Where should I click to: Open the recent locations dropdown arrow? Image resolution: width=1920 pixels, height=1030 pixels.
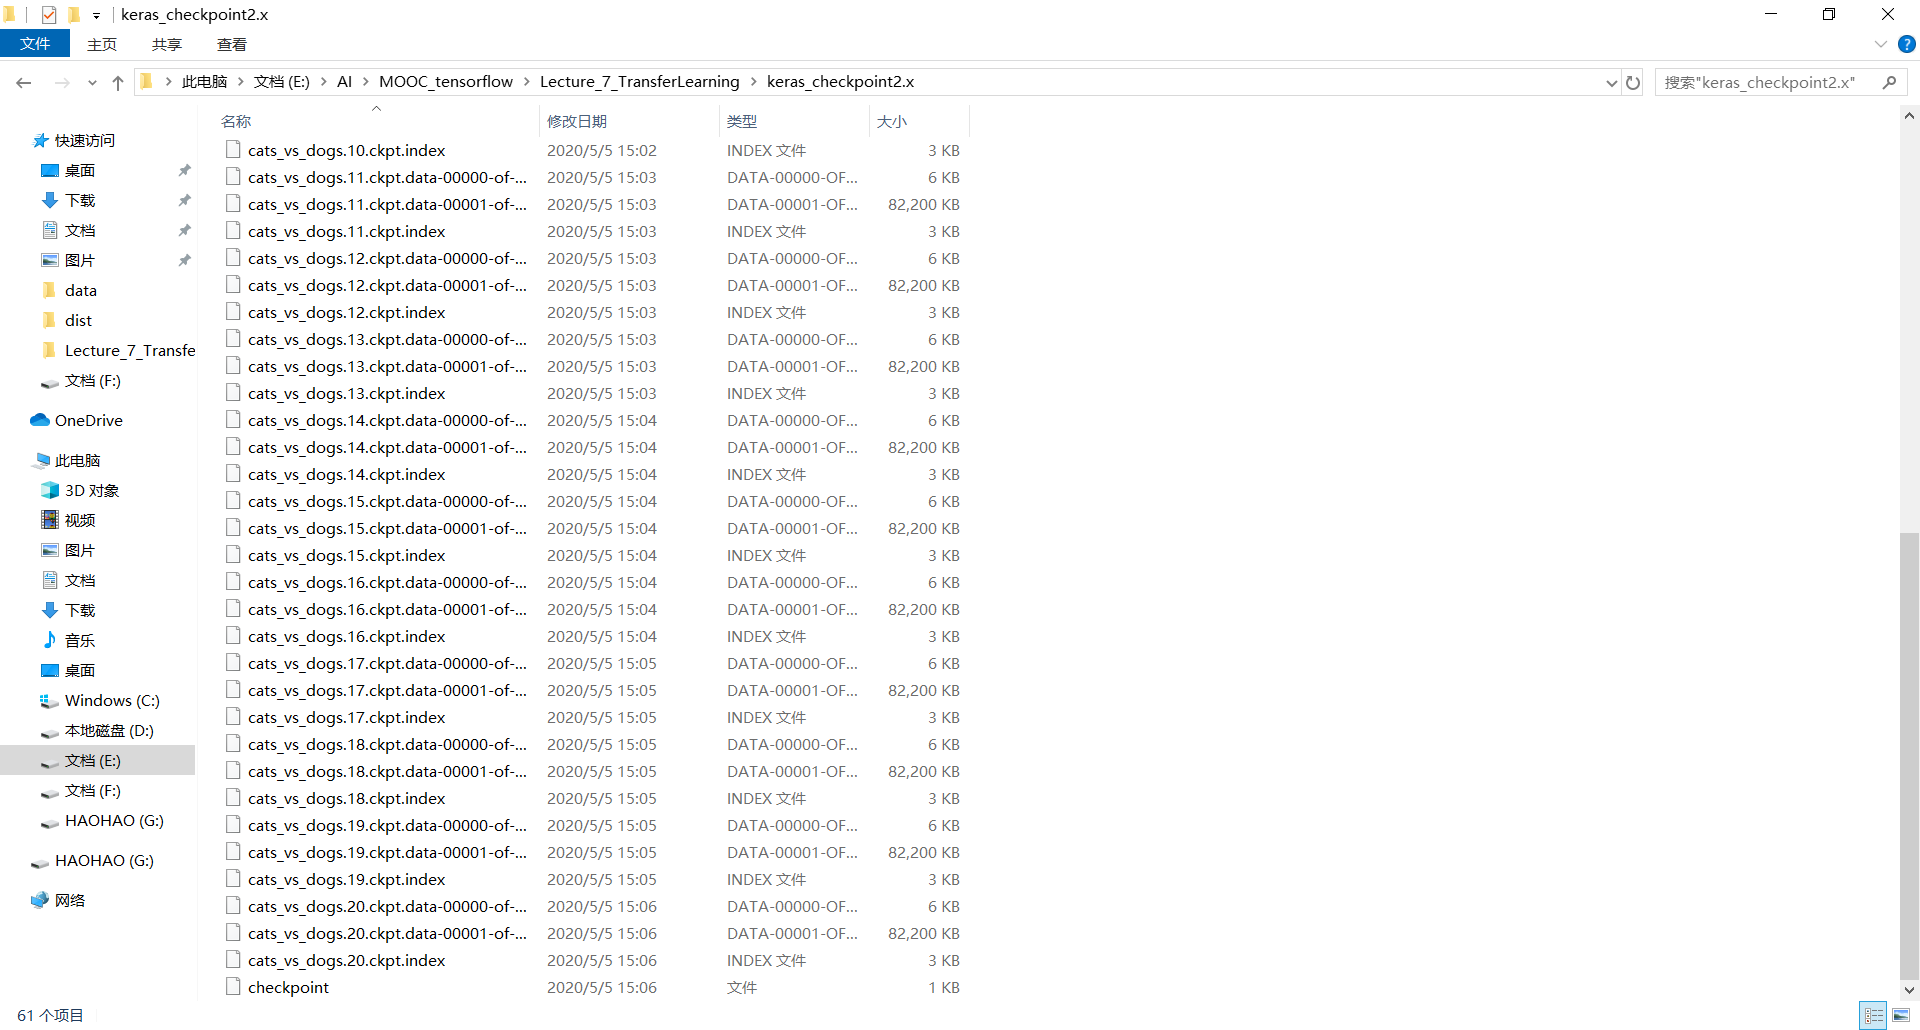pyautogui.click(x=92, y=83)
